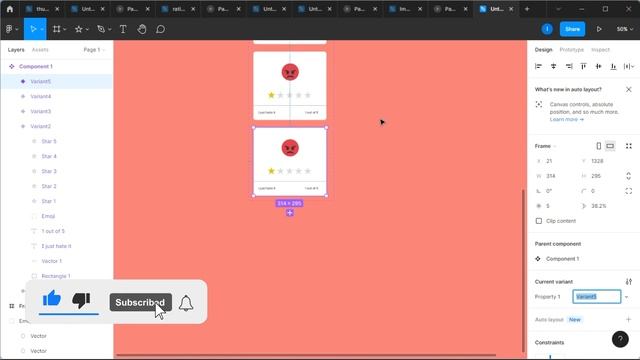The height and width of the screenshot is (360, 640).
Task: Set frame to portrait orientation
Action: (x=598, y=146)
